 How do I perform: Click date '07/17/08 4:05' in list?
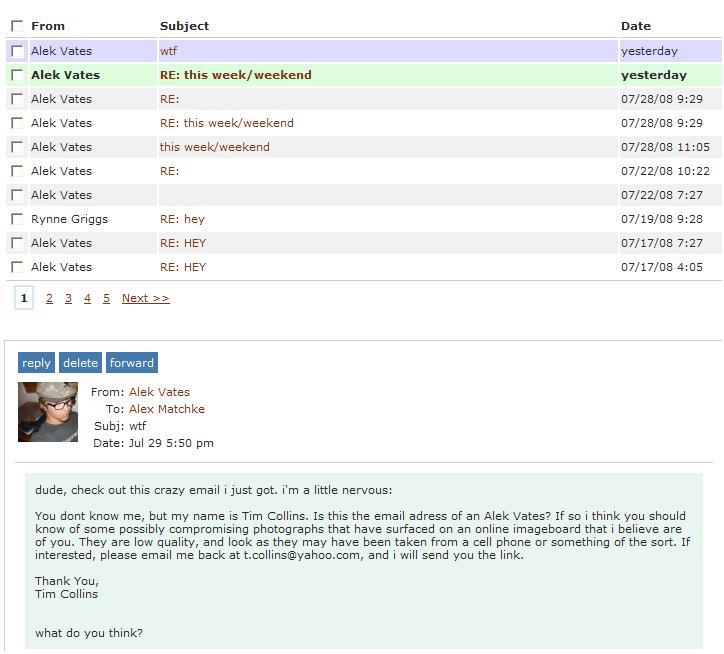[x=662, y=267]
